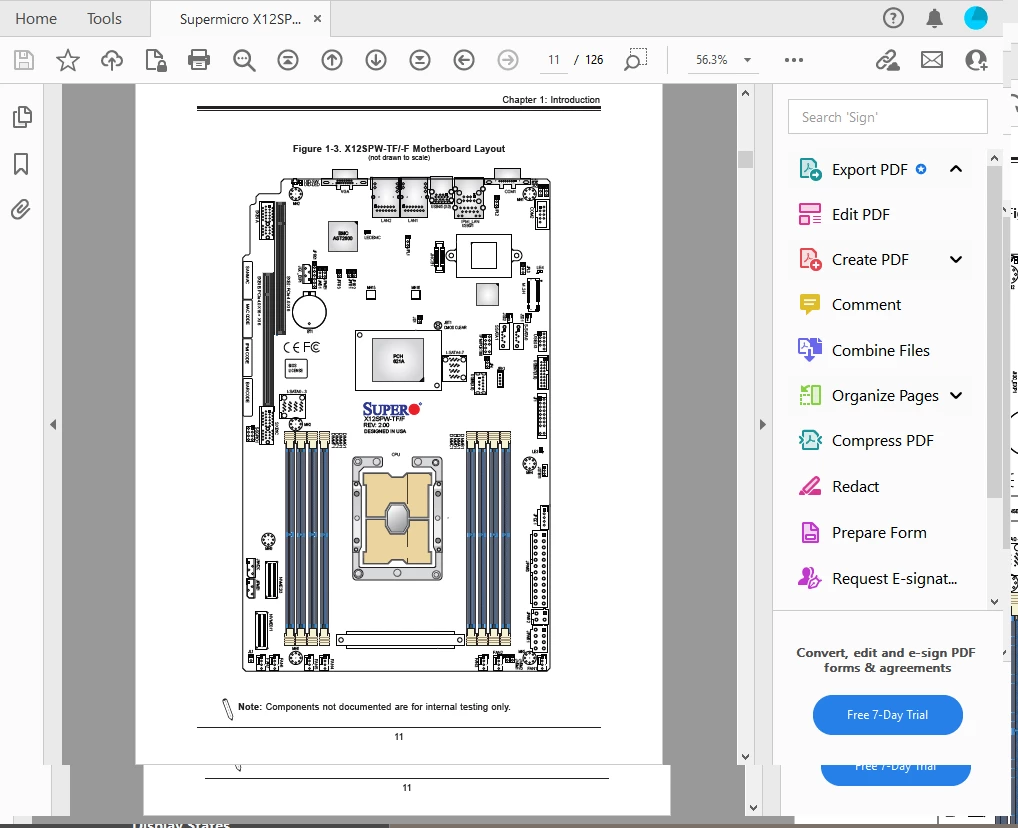Close the Supermicro X12SP document tab
This screenshot has height=828, width=1018.
click(x=317, y=19)
